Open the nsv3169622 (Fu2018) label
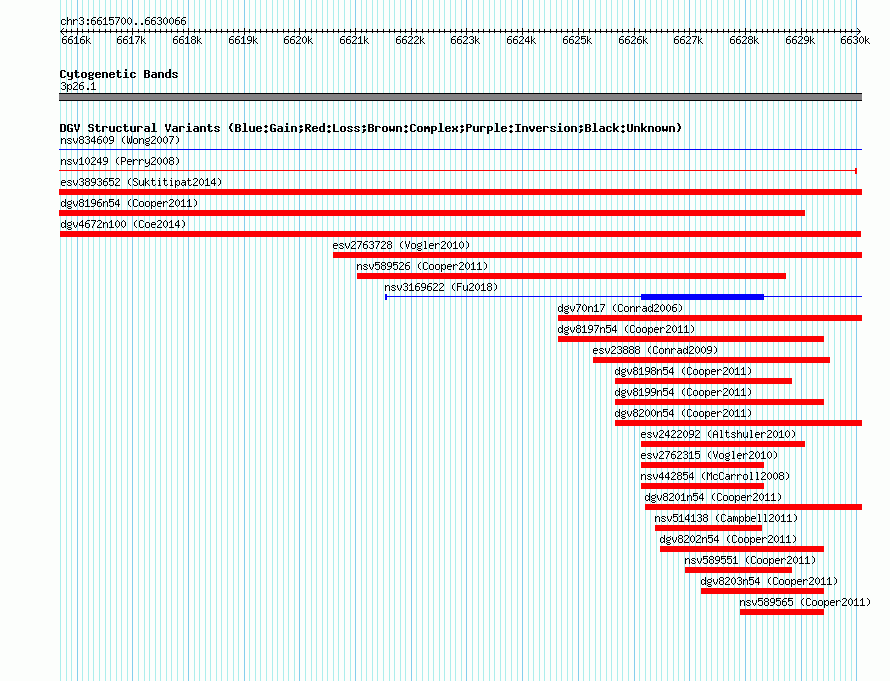This screenshot has width=890, height=681. (x=441, y=287)
